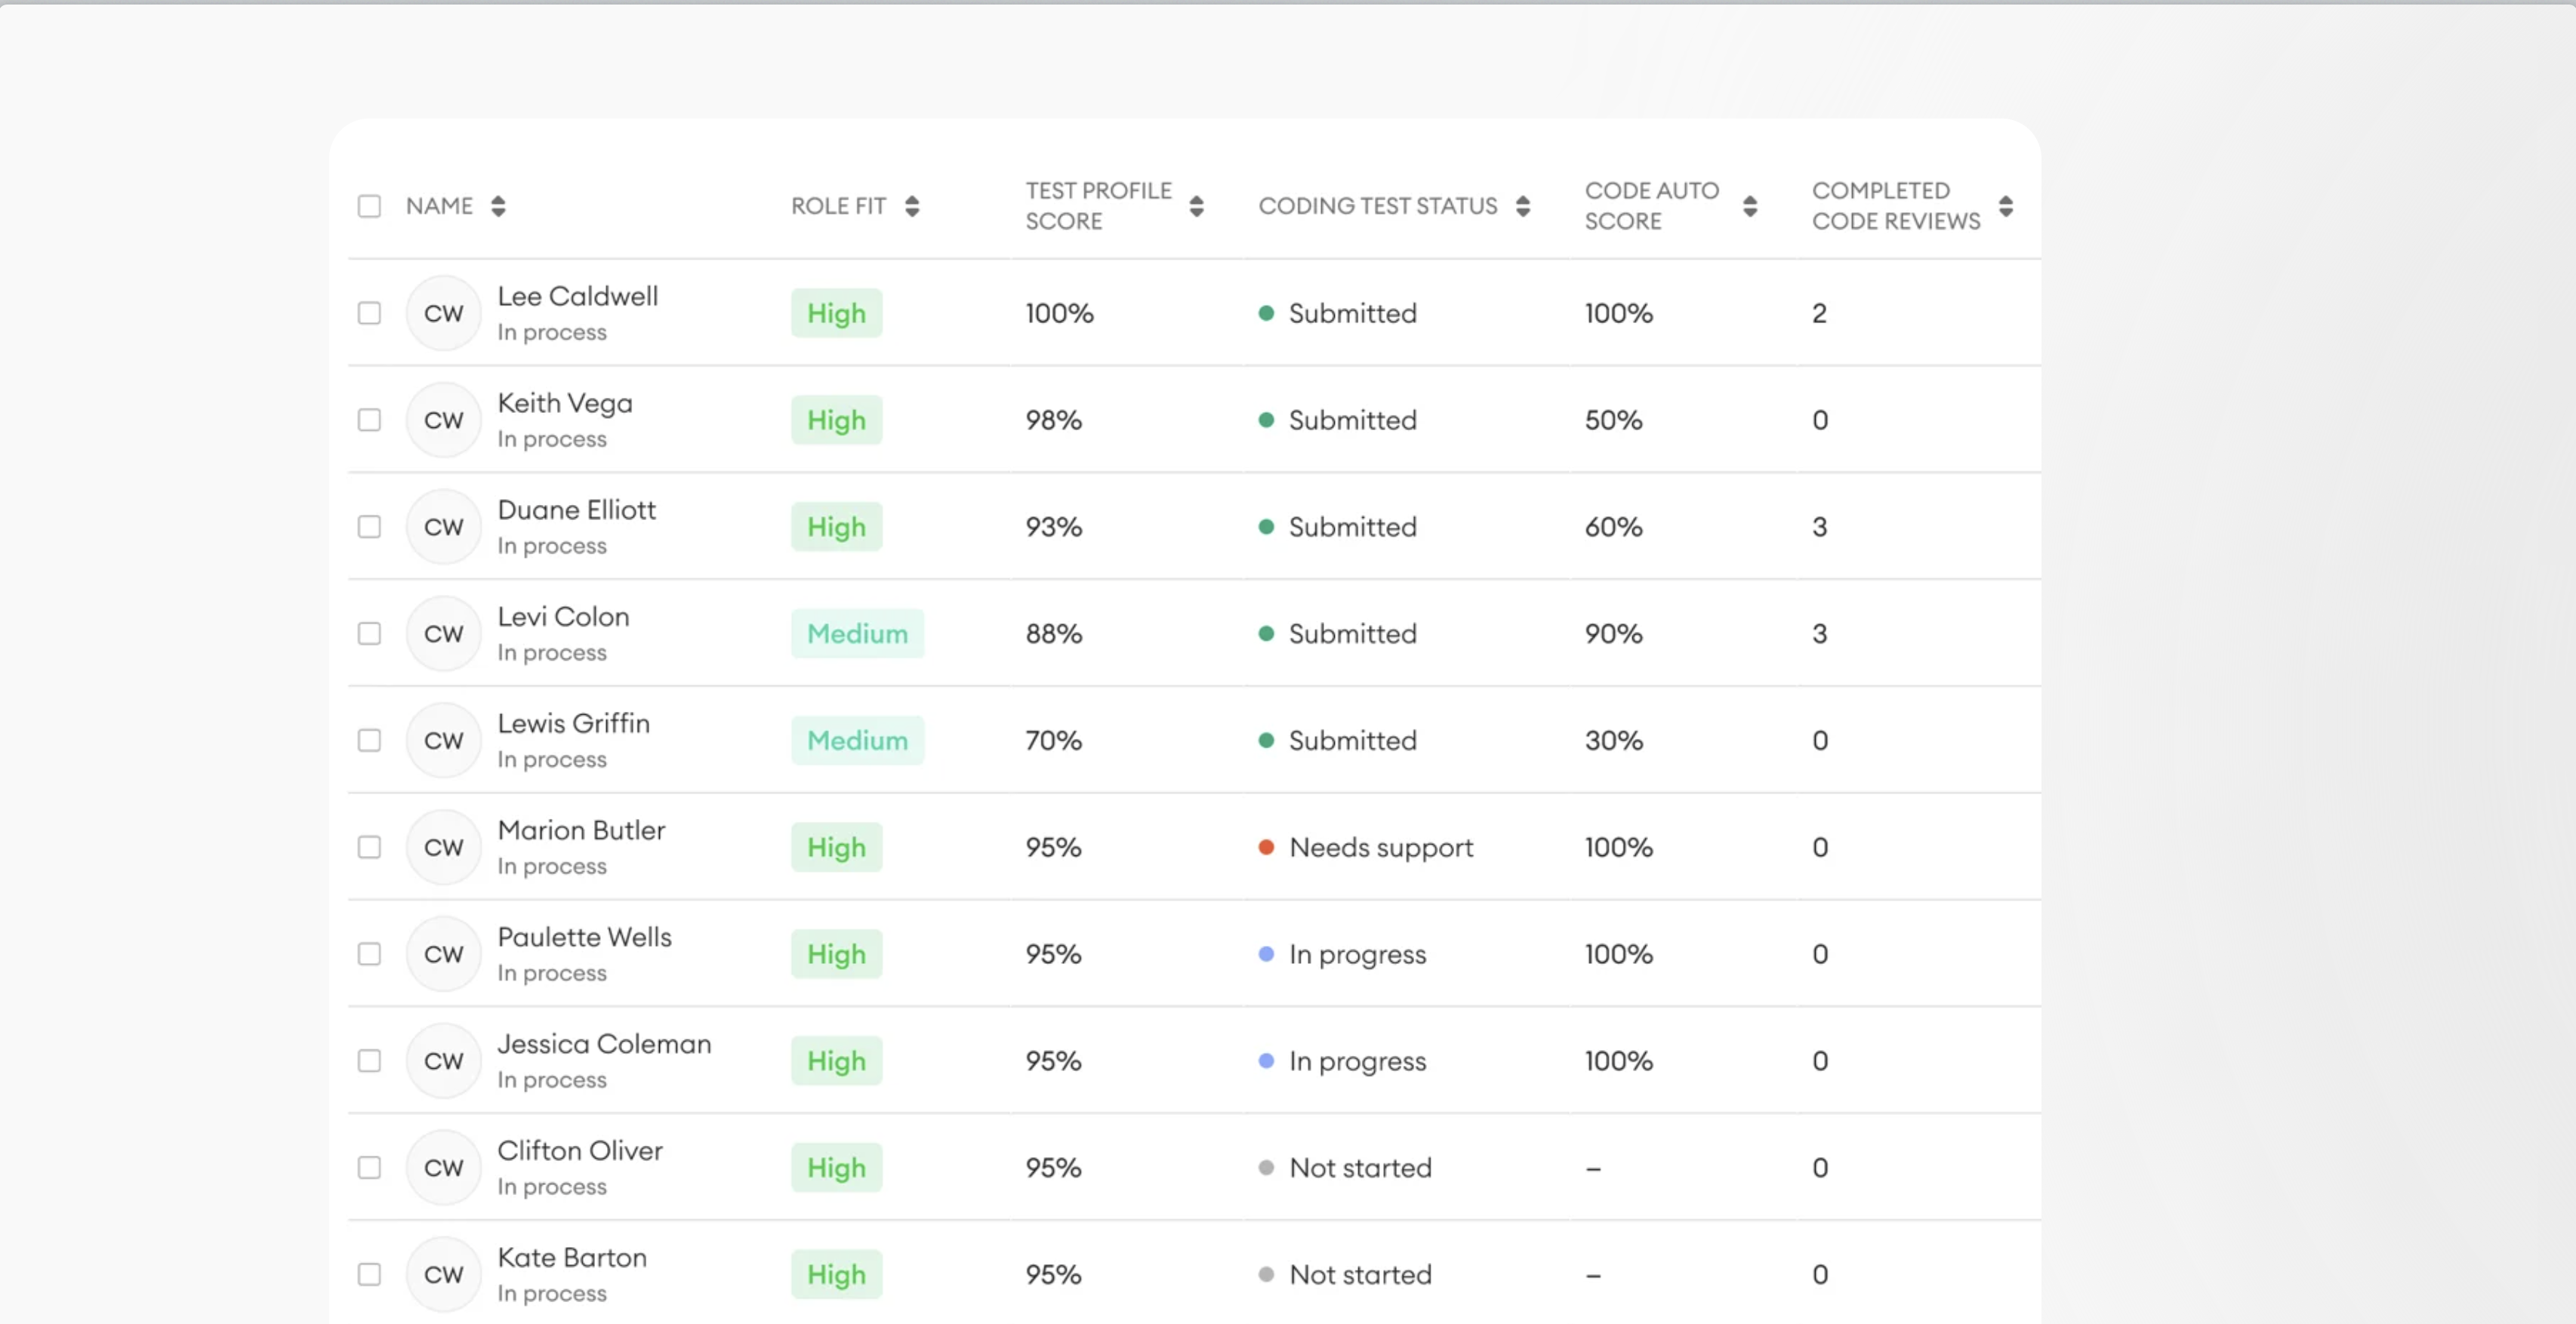Open Keith Vega's CW avatar

coord(443,420)
